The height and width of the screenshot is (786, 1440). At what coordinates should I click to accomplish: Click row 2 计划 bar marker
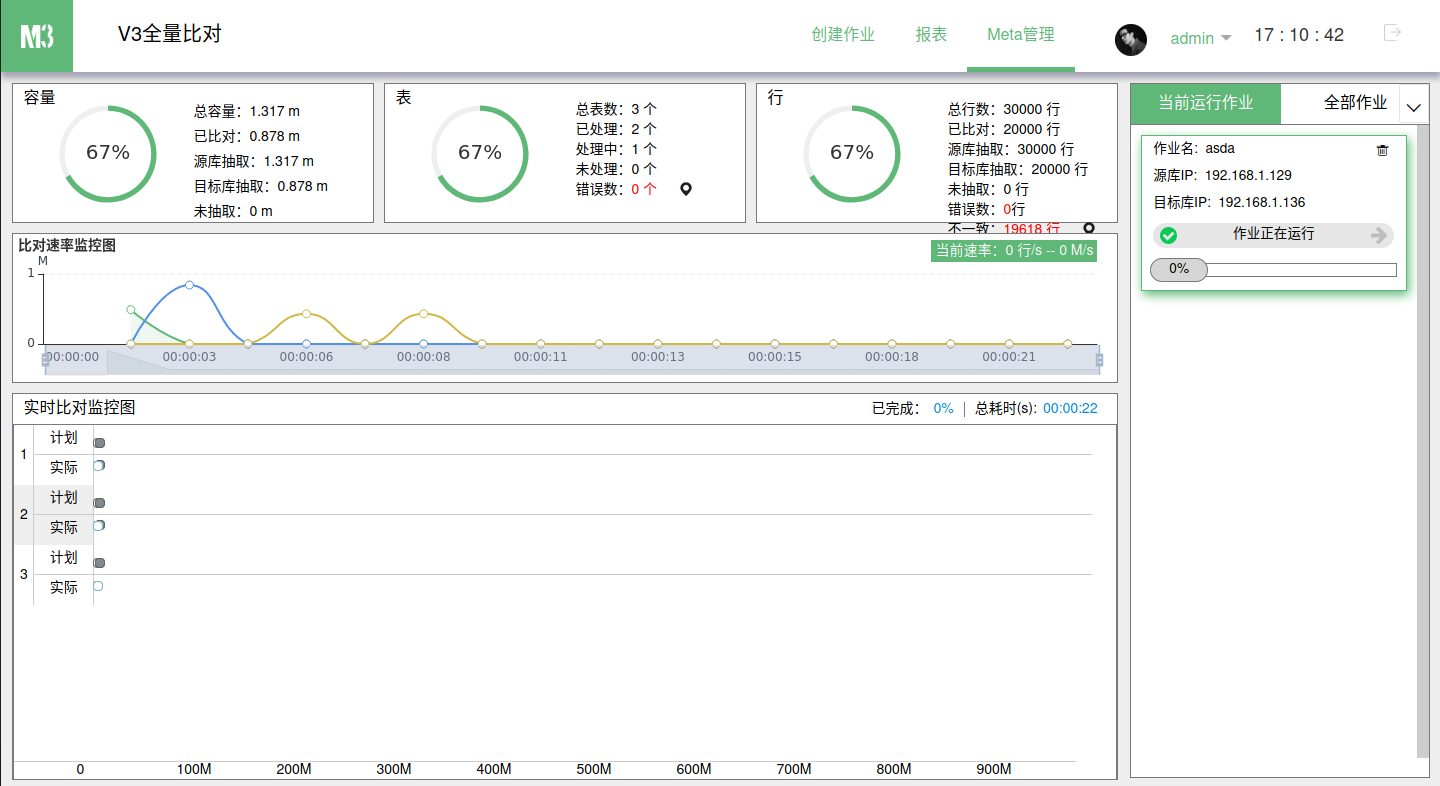pyautogui.click(x=99, y=503)
